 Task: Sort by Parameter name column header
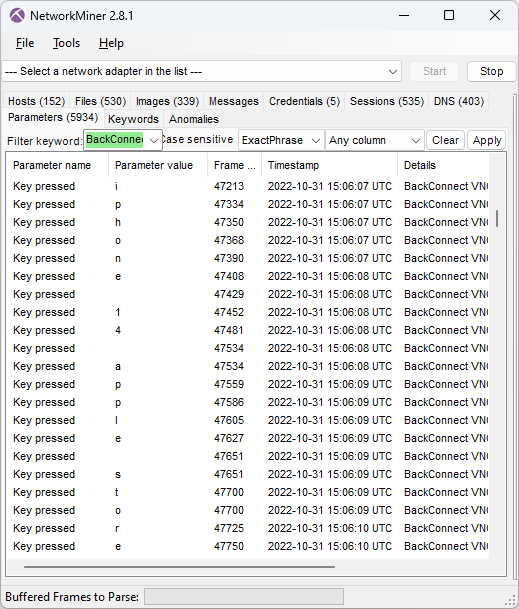pos(57,165)
